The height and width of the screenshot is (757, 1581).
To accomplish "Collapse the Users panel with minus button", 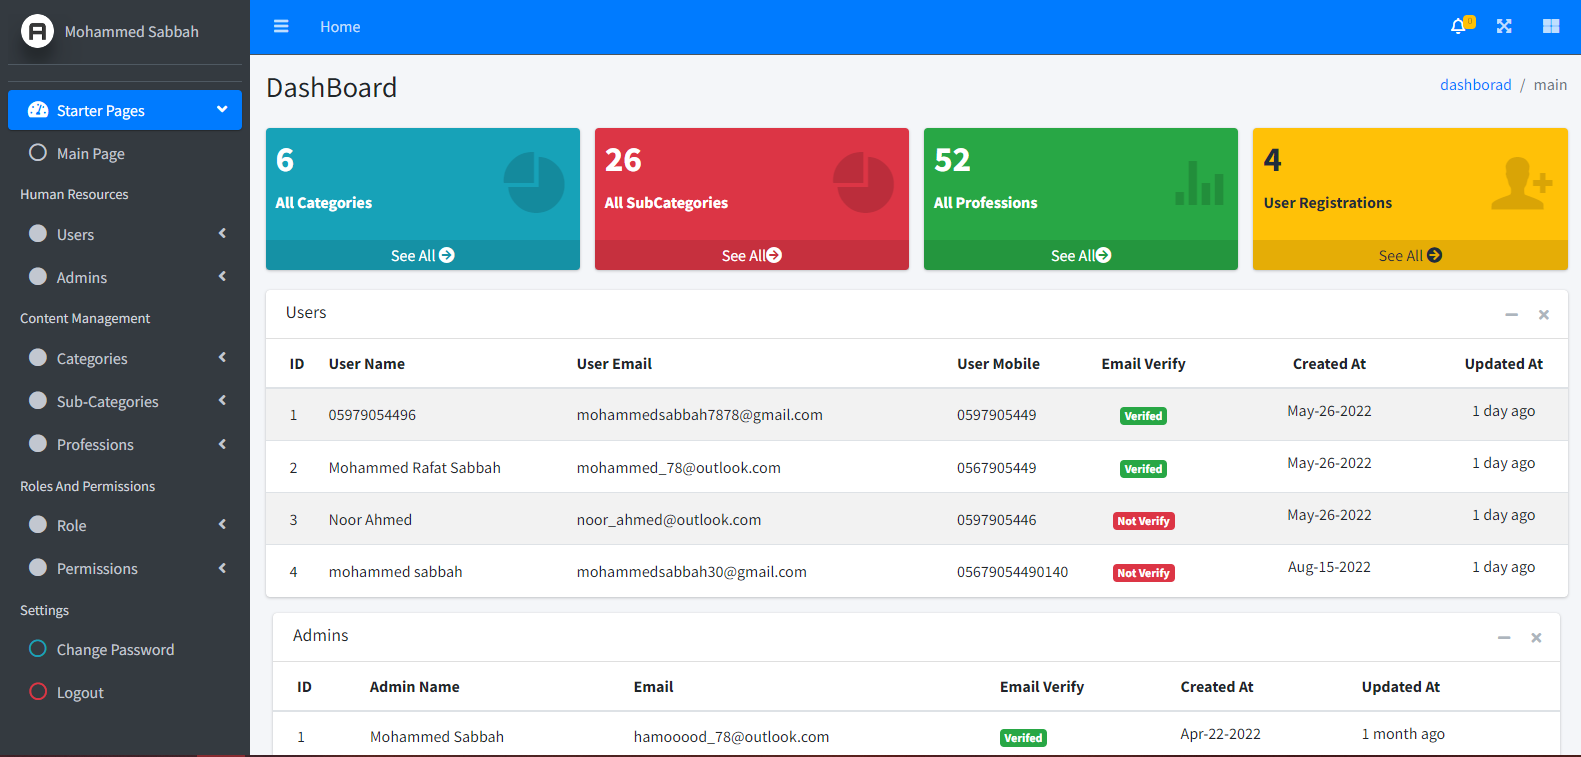I will (x=1511, y=315).
